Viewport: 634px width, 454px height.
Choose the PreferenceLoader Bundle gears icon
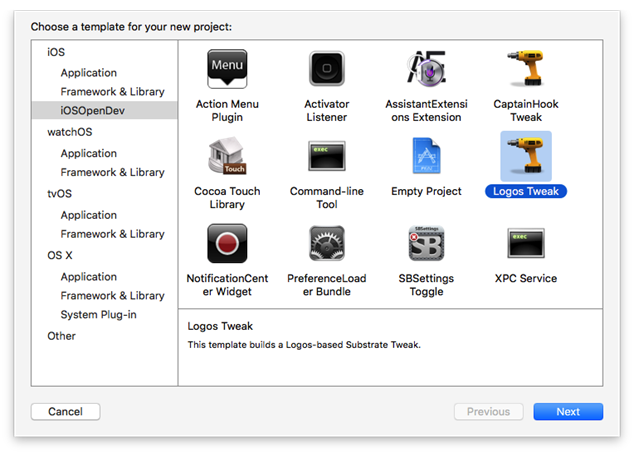tap(327, 243)
